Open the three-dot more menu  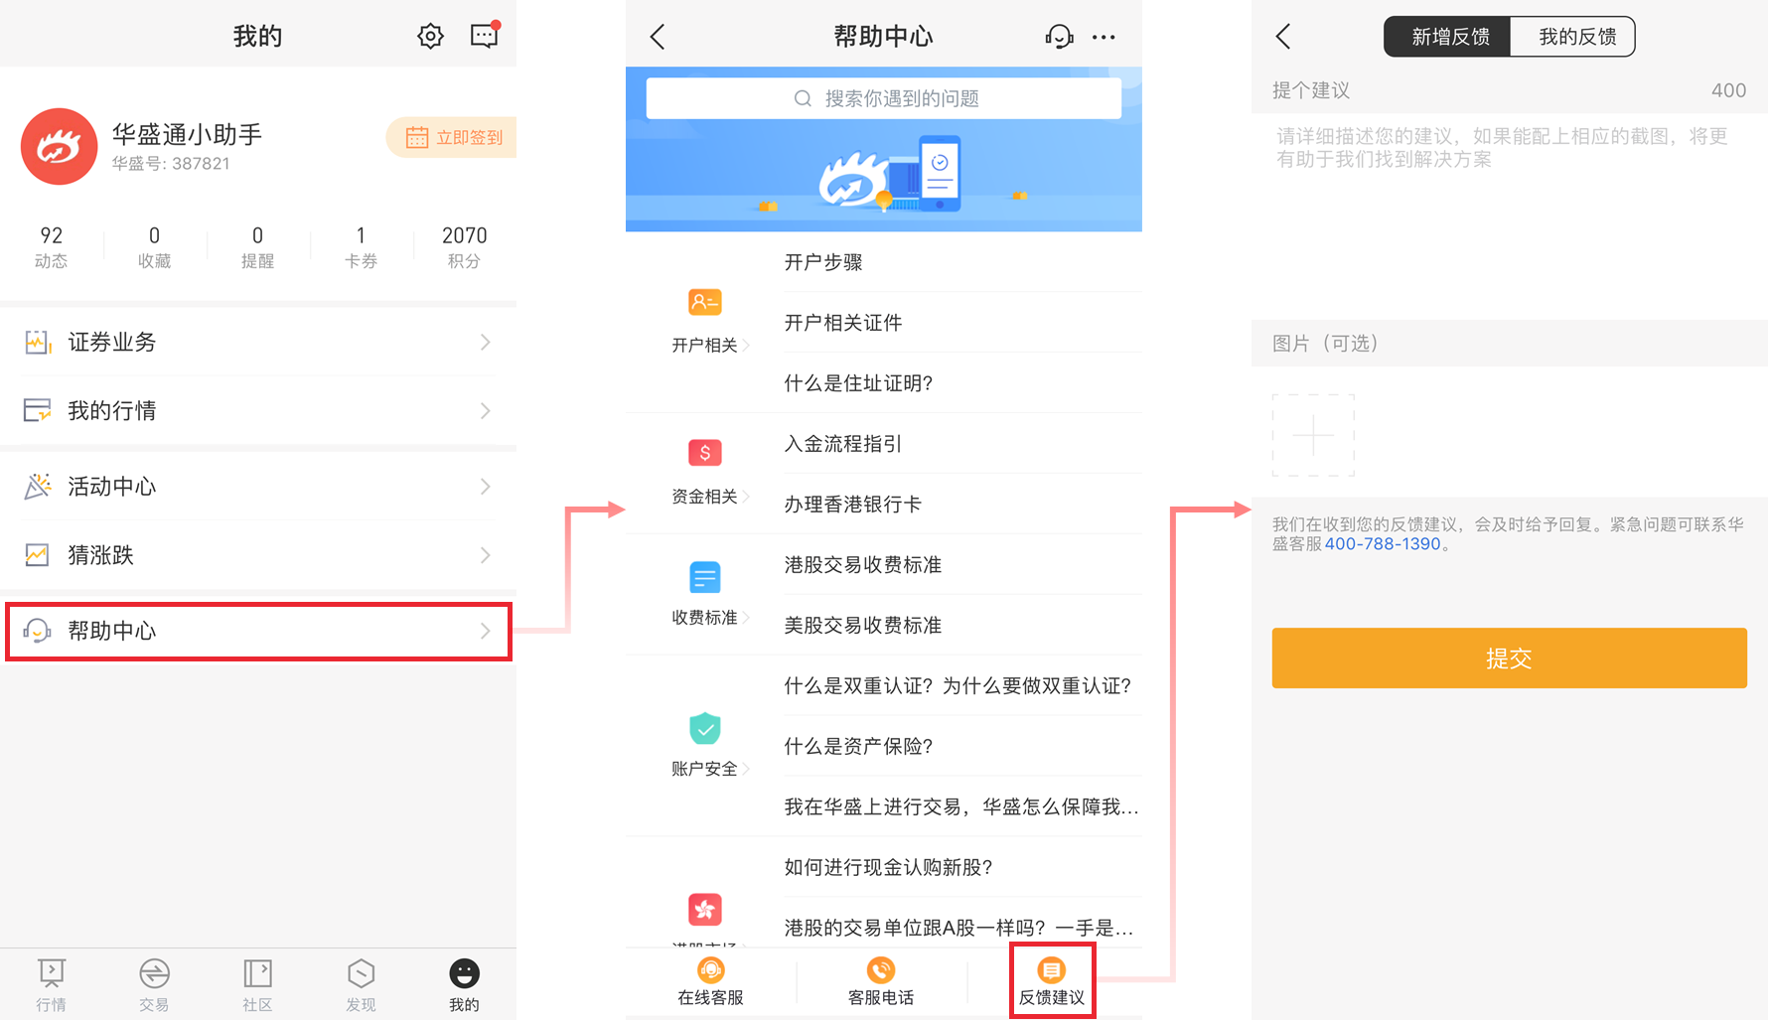click(x=1103, y=37)
